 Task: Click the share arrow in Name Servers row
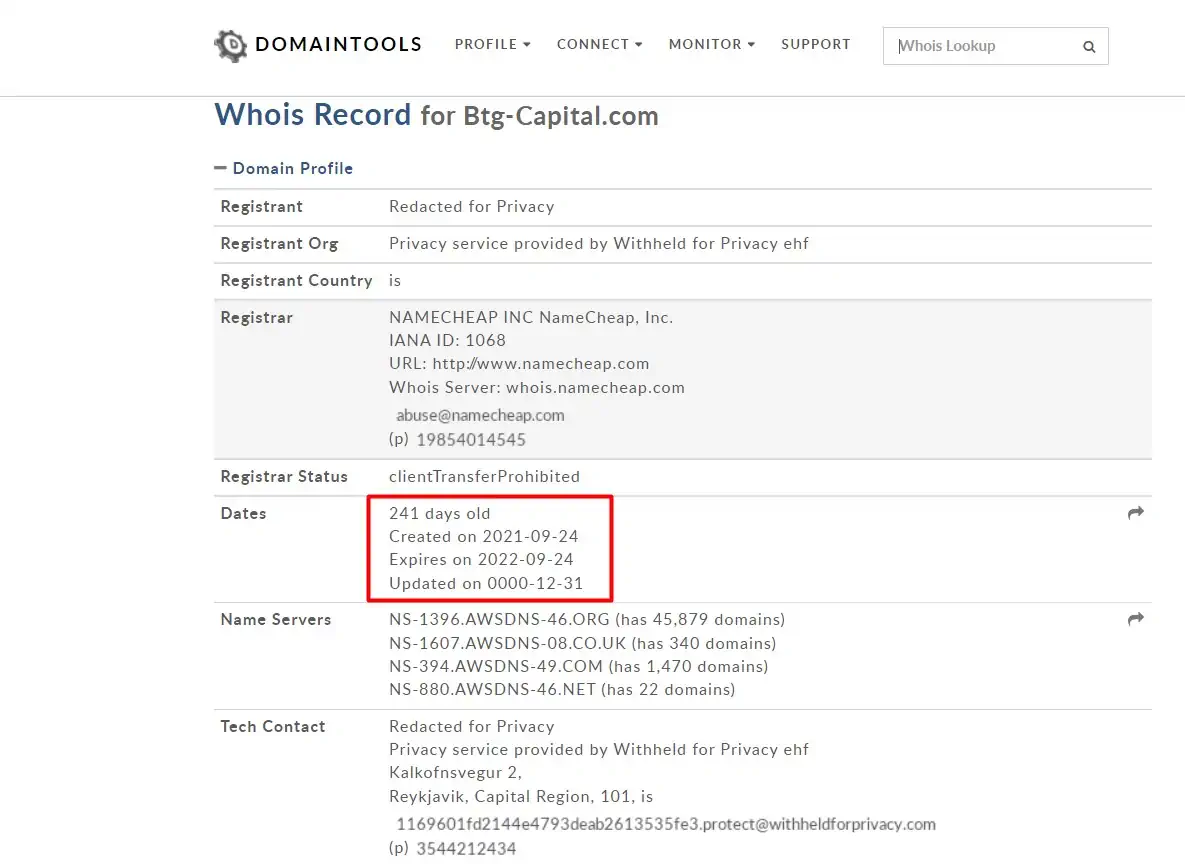(1135, 619)
